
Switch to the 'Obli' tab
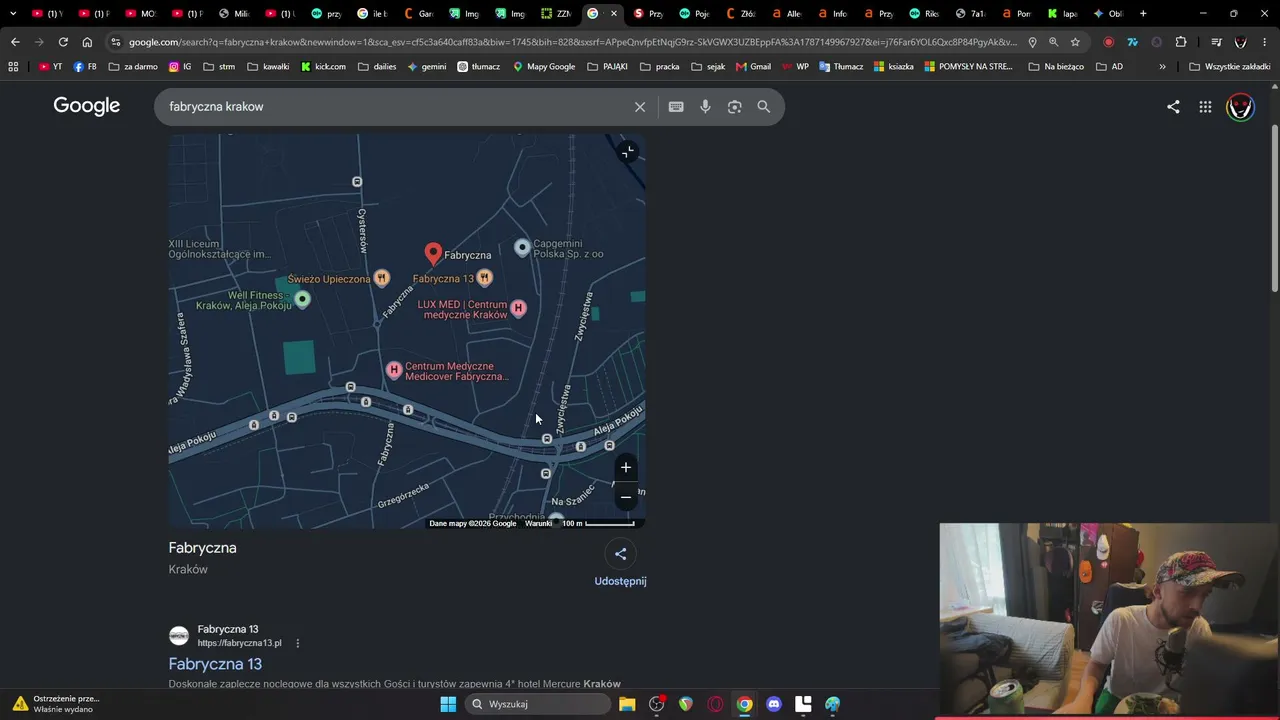click(1108, 14)
